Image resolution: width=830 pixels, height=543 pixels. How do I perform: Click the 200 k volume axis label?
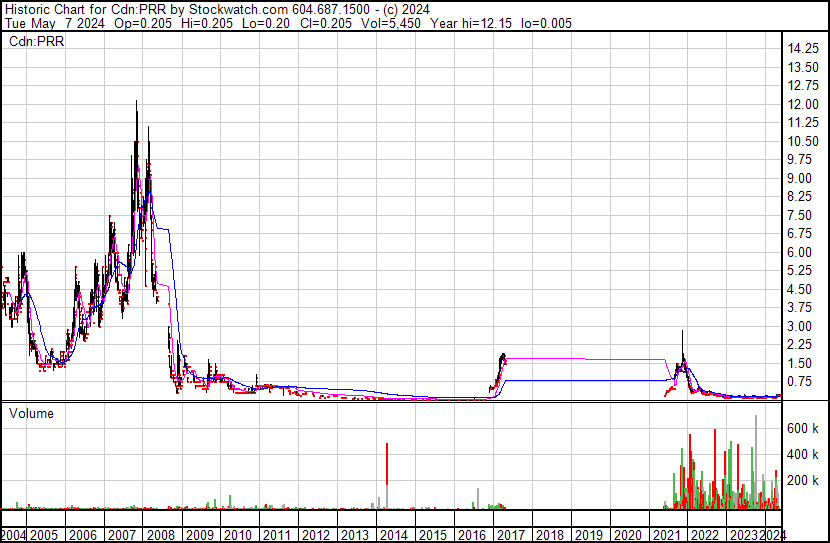click(x=803, y=480)
